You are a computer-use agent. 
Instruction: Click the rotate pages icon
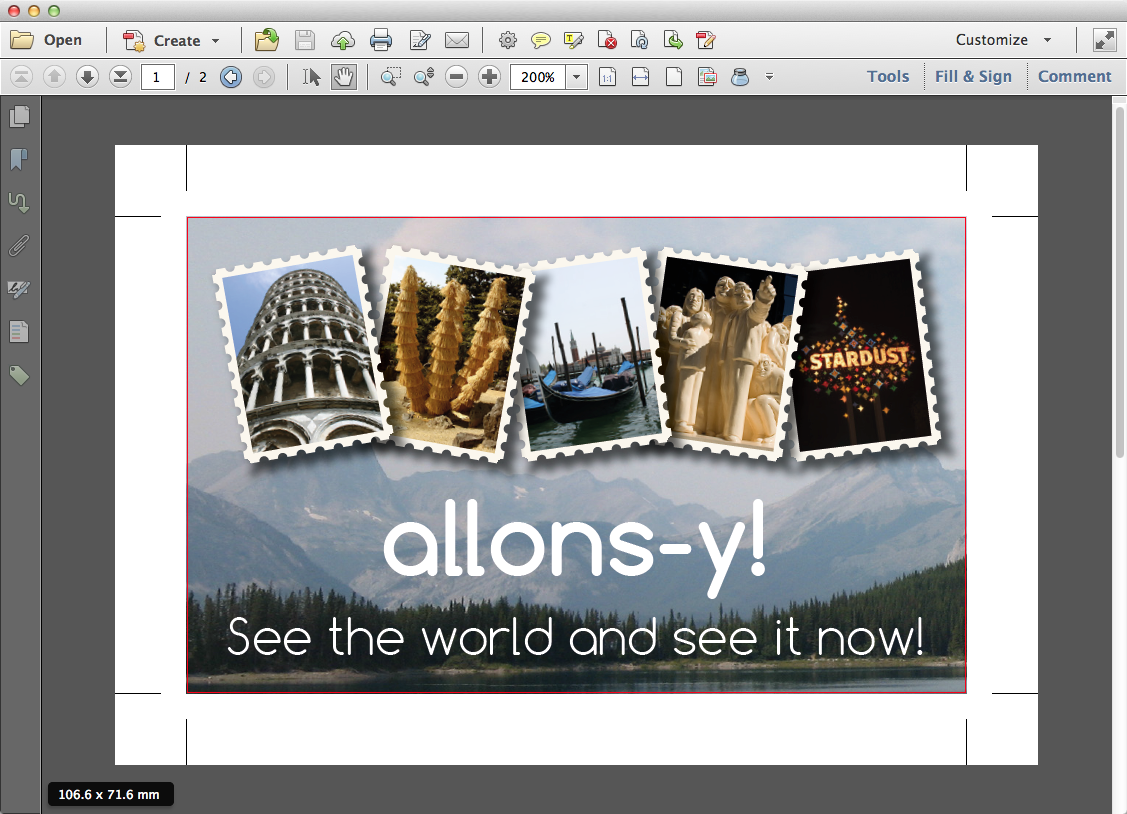pos(640,40)
